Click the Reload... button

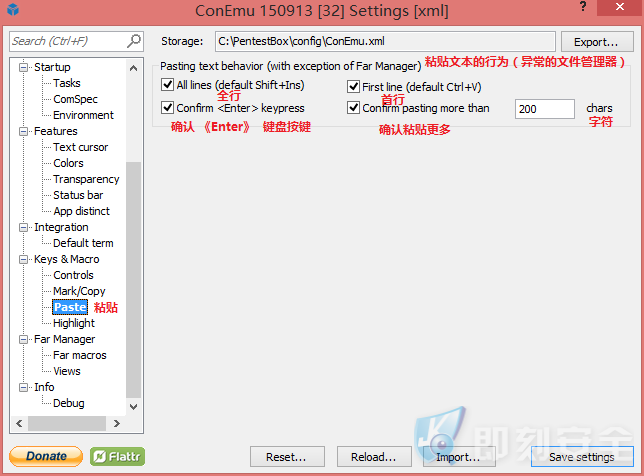[x=374, y=457]
